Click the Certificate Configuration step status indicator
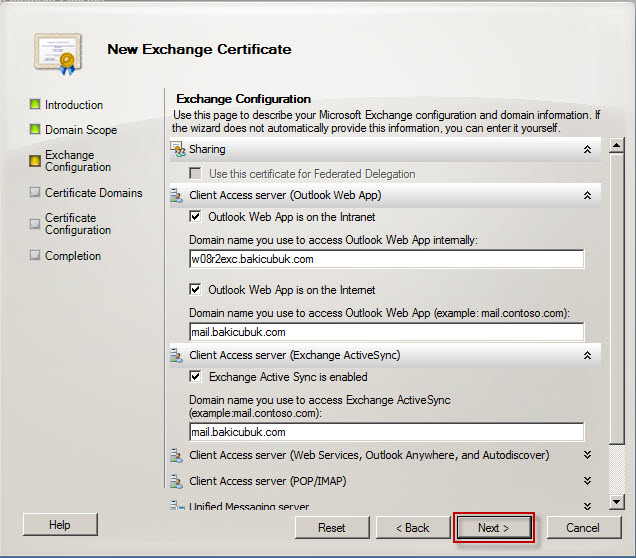This screenshot has height=558, width=636. (35, 223)
